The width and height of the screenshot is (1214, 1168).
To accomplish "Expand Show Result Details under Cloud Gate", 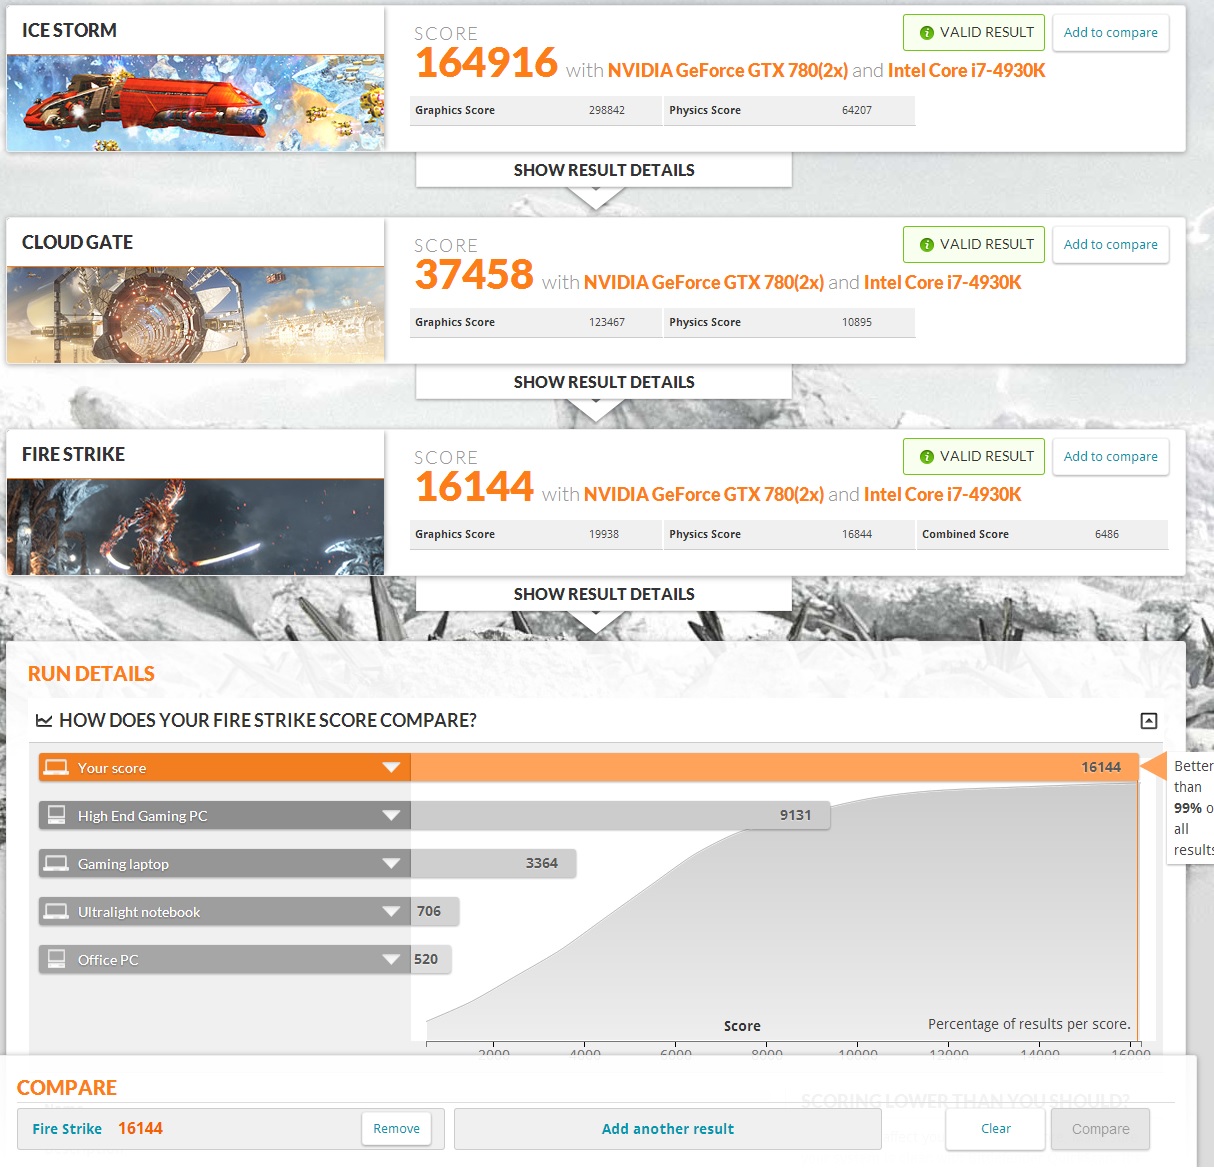I will 604,382.
